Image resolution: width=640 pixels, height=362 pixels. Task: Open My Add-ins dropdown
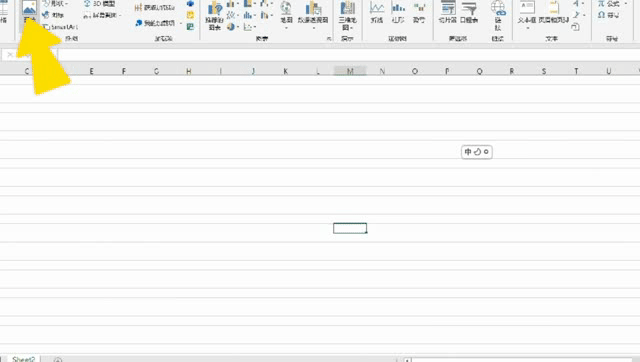[x=159, y=23]
